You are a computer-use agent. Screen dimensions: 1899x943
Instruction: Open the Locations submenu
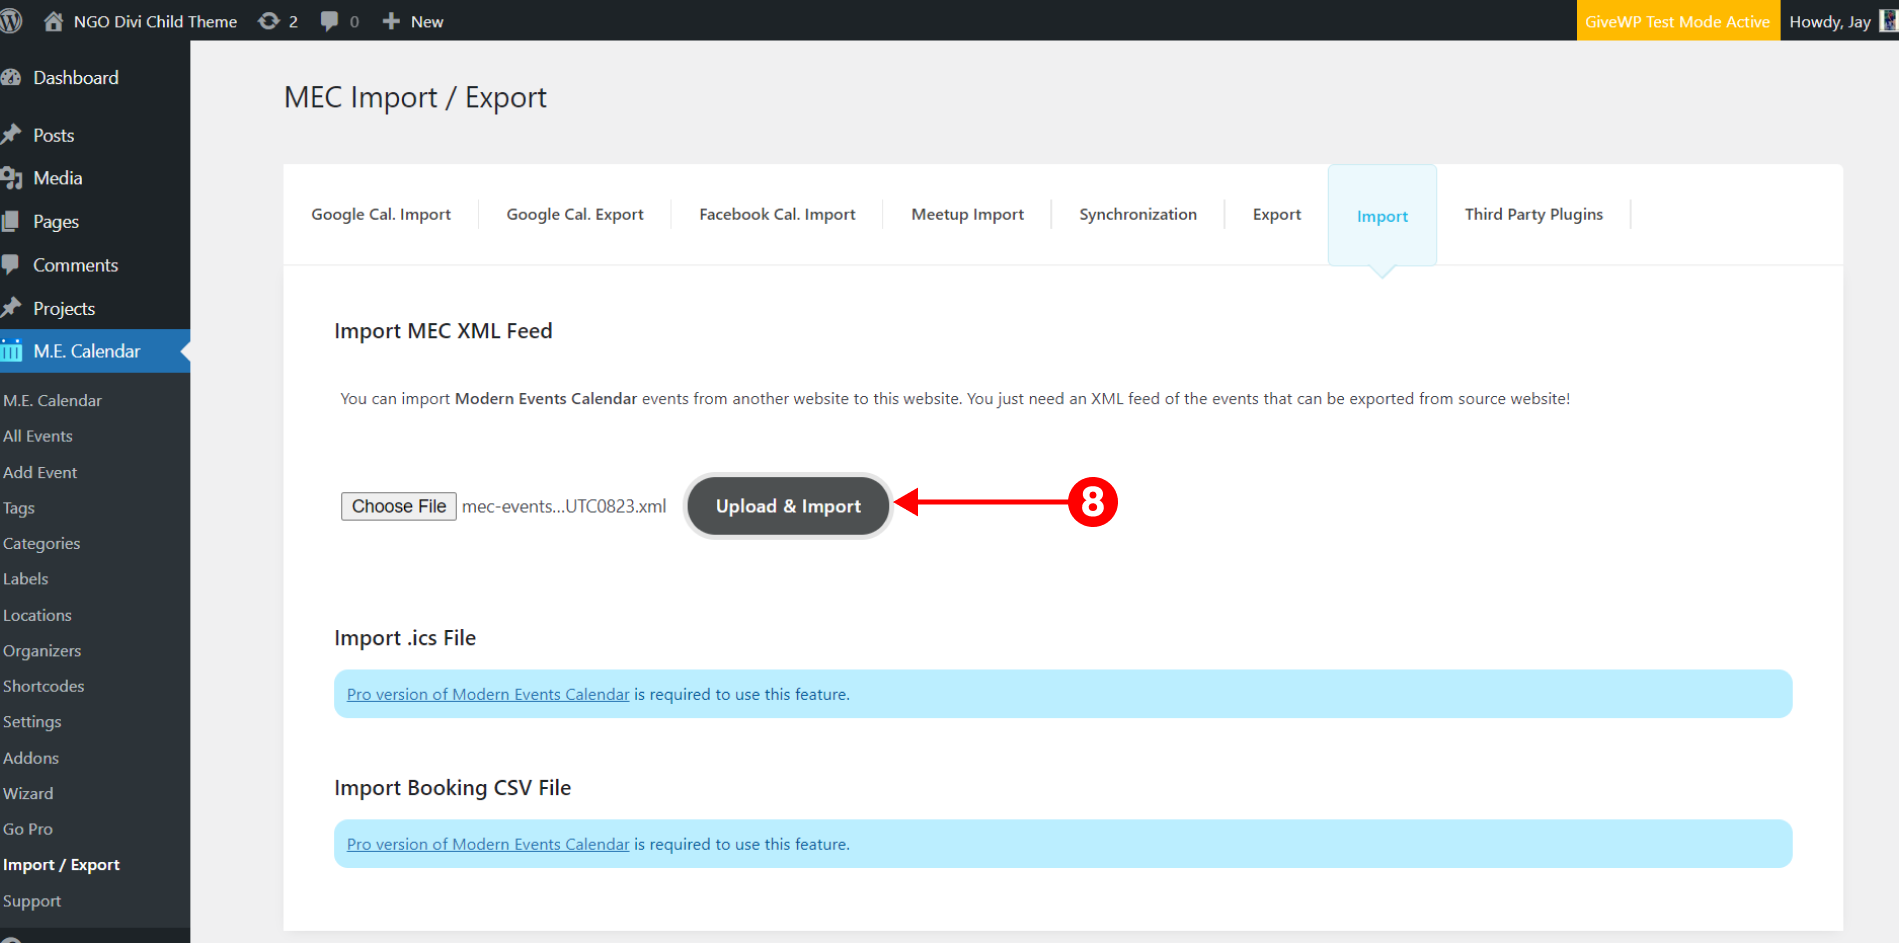[37, 615]
